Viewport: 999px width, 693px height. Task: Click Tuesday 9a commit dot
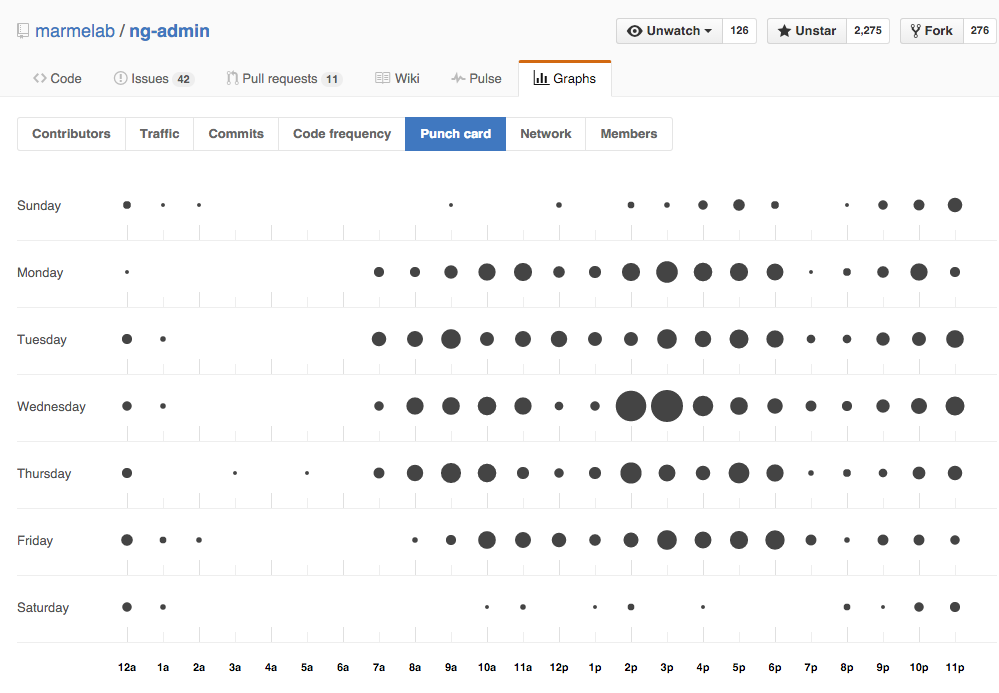pos(451,339)
